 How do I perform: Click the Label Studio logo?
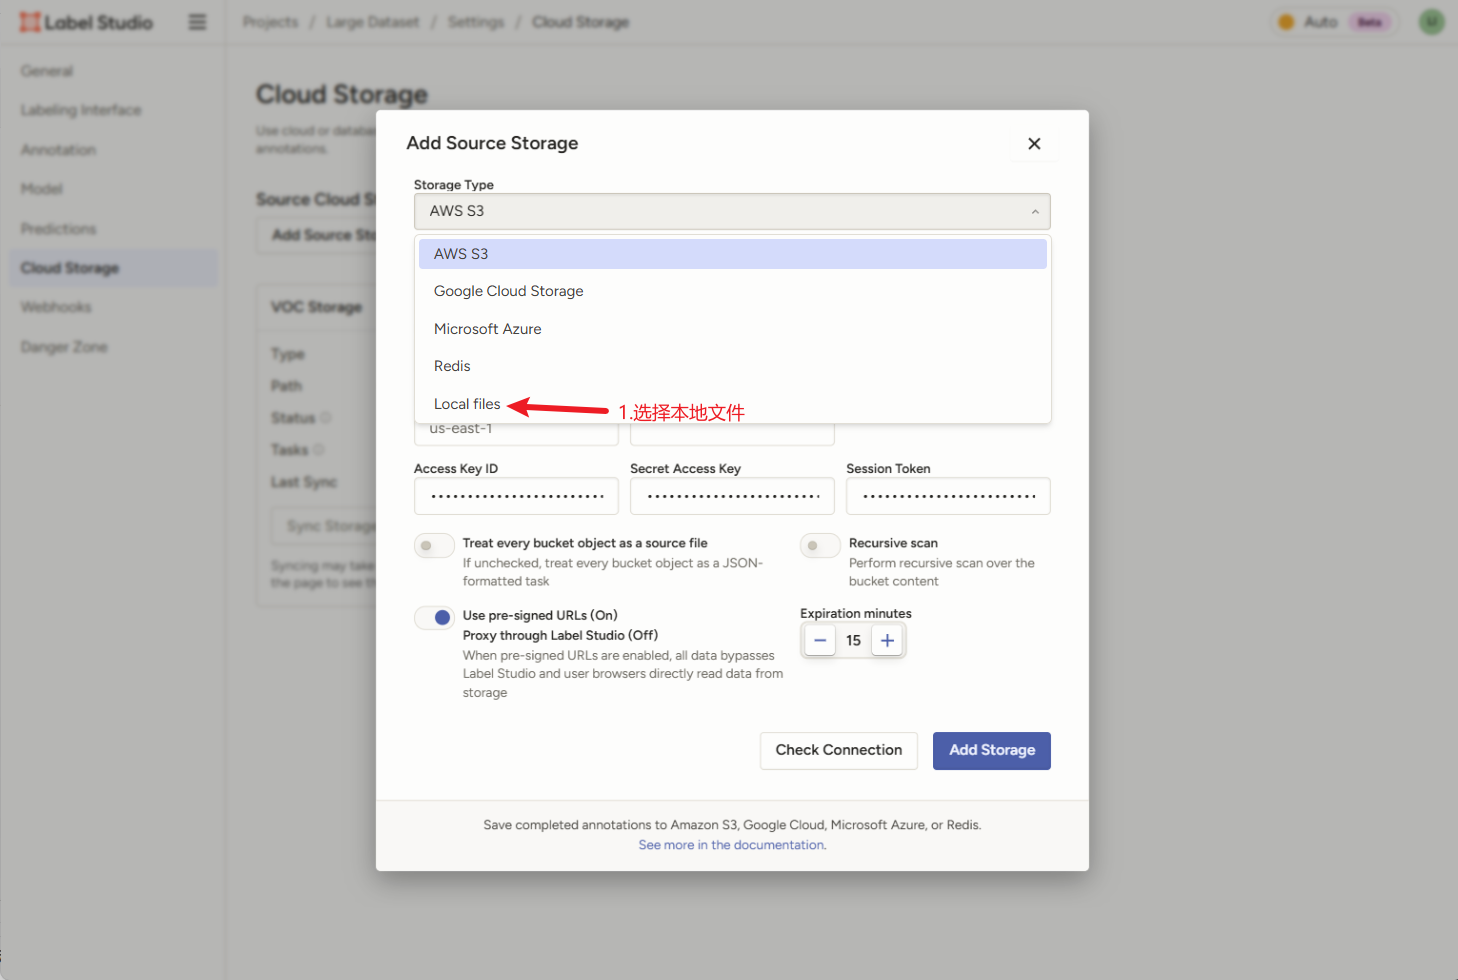(86, 22)
